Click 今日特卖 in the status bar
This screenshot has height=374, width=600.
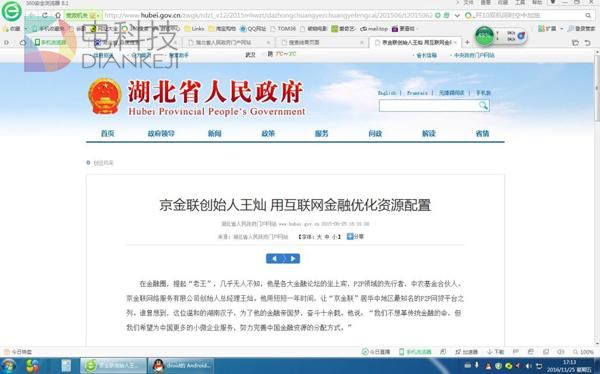[18, 352]
